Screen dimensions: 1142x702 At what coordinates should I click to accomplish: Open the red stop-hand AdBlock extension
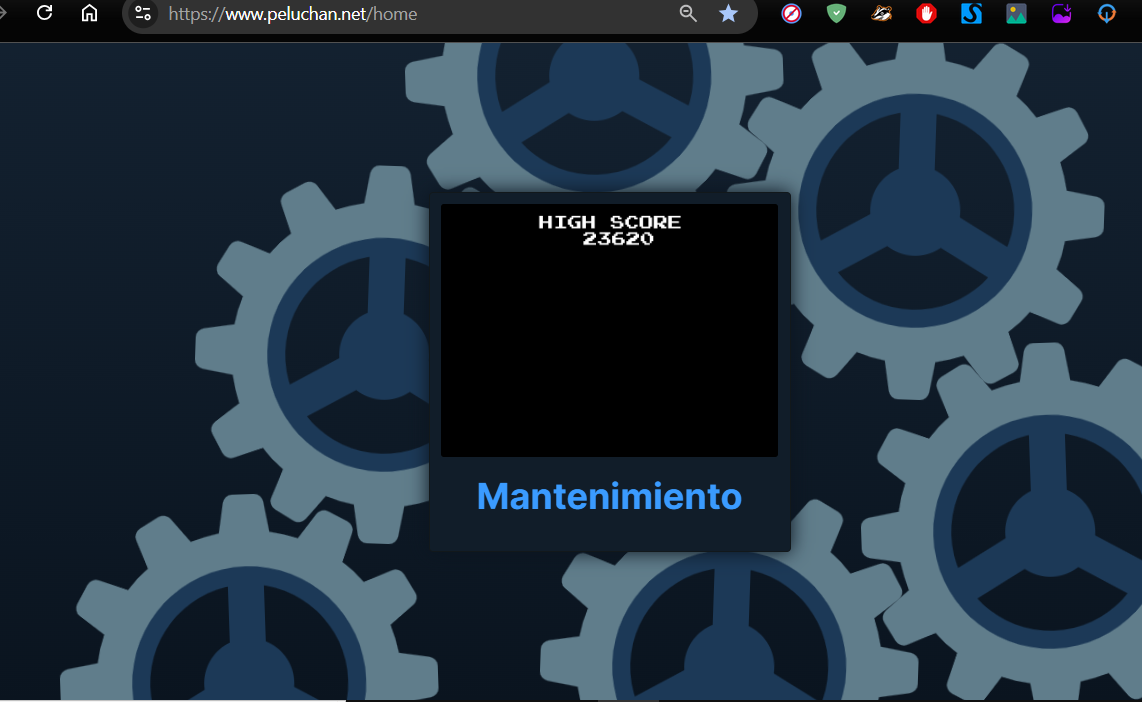click(x=926, y=14)
